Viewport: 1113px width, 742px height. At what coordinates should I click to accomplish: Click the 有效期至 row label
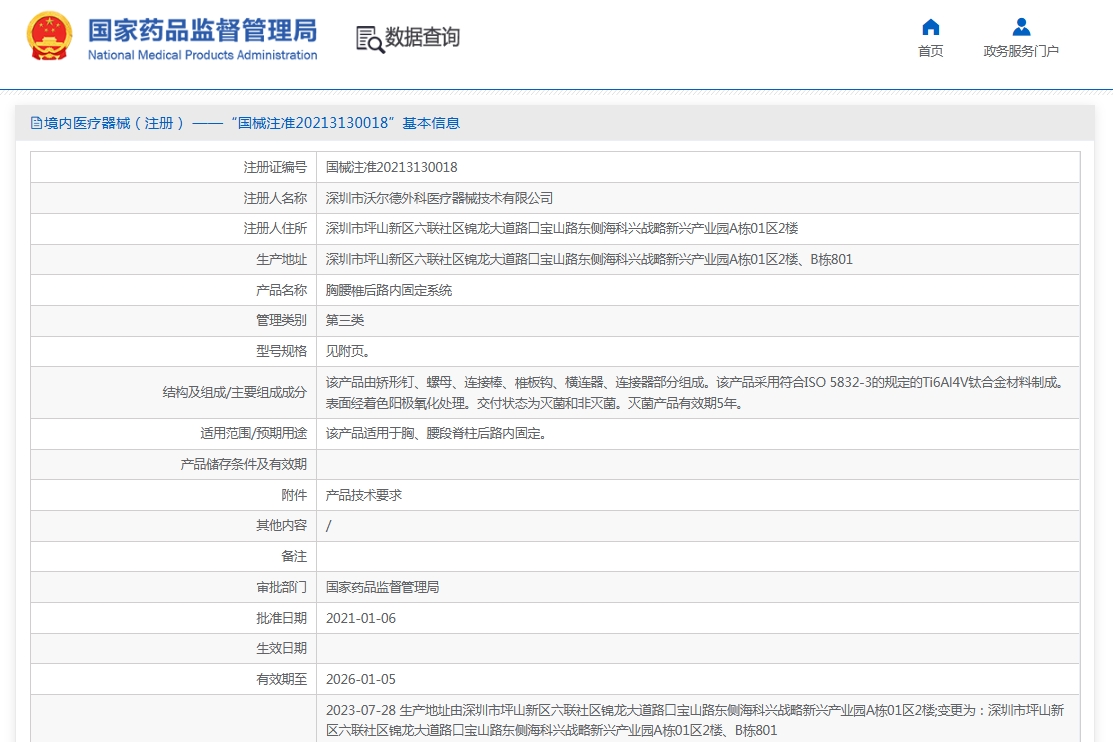pos(282,679)
